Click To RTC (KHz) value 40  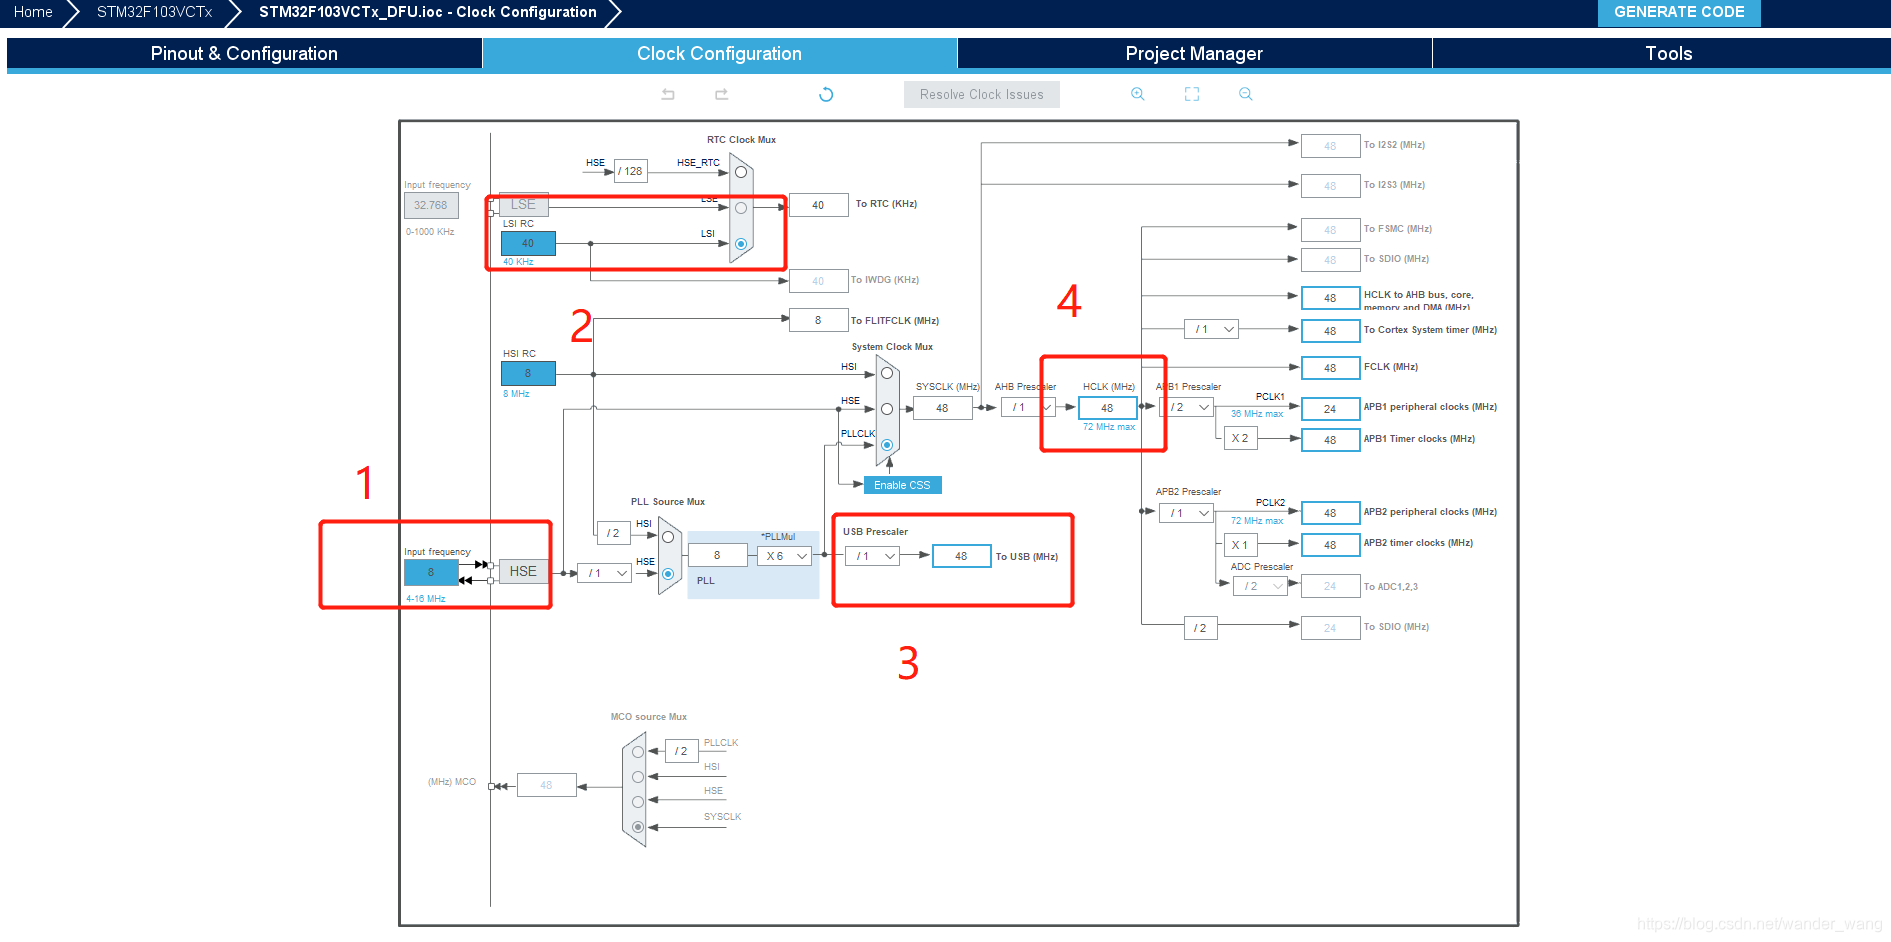(x=818, y=205)
